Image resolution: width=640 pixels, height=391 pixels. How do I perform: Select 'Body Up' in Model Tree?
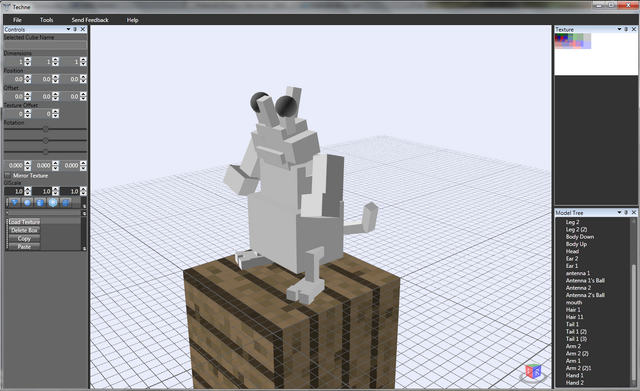coord(576,244)
